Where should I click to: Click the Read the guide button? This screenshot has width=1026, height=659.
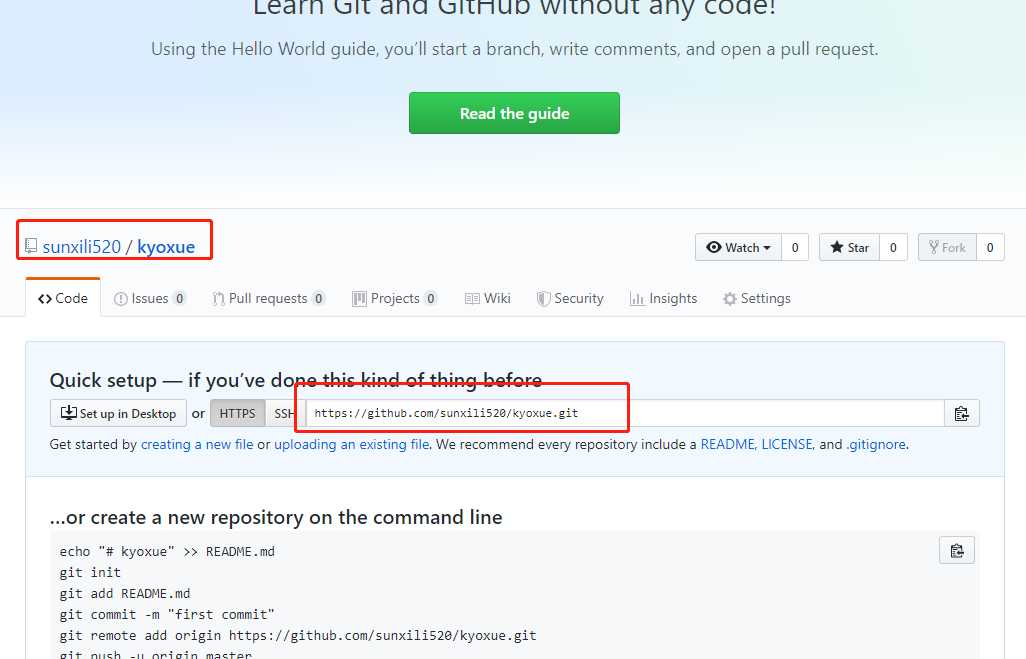click(x=514, y=113)
